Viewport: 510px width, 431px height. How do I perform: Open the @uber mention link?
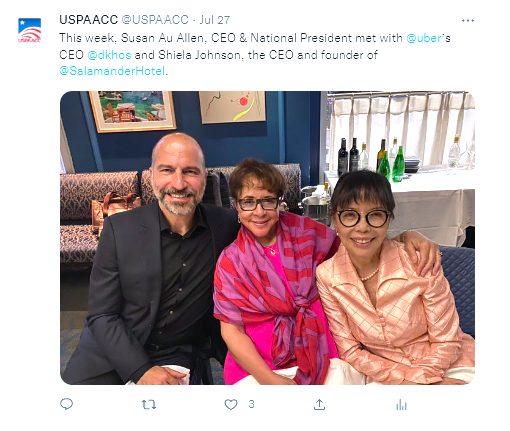coord(424,38)
